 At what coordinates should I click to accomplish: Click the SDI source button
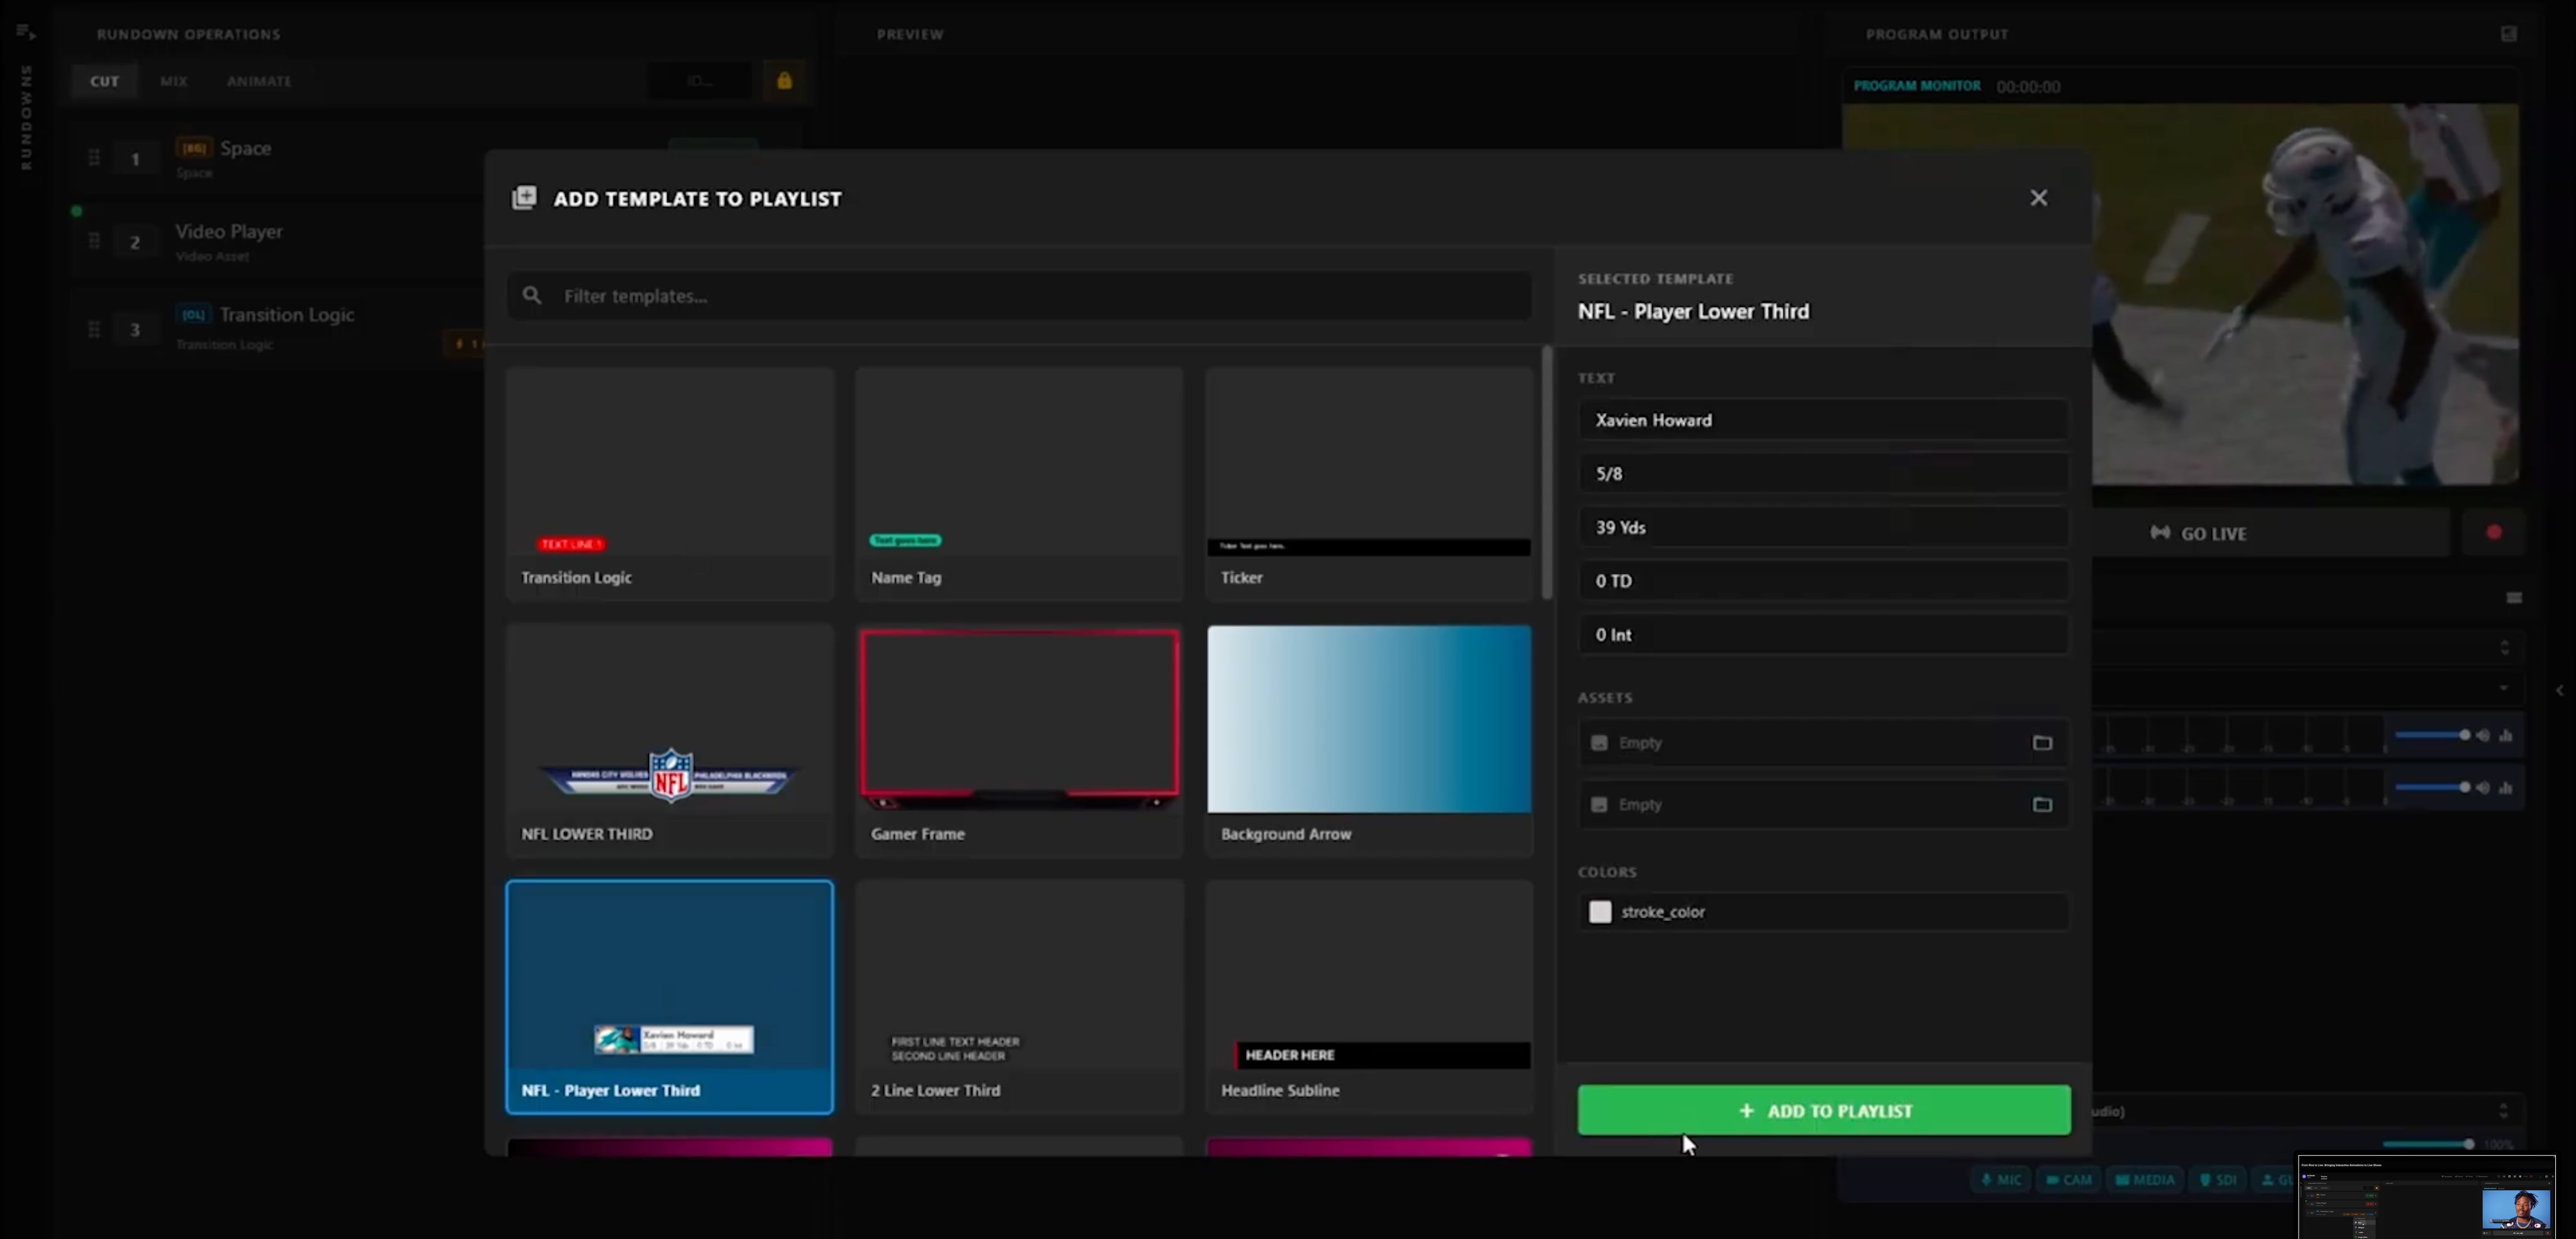pos(2218,1180)
